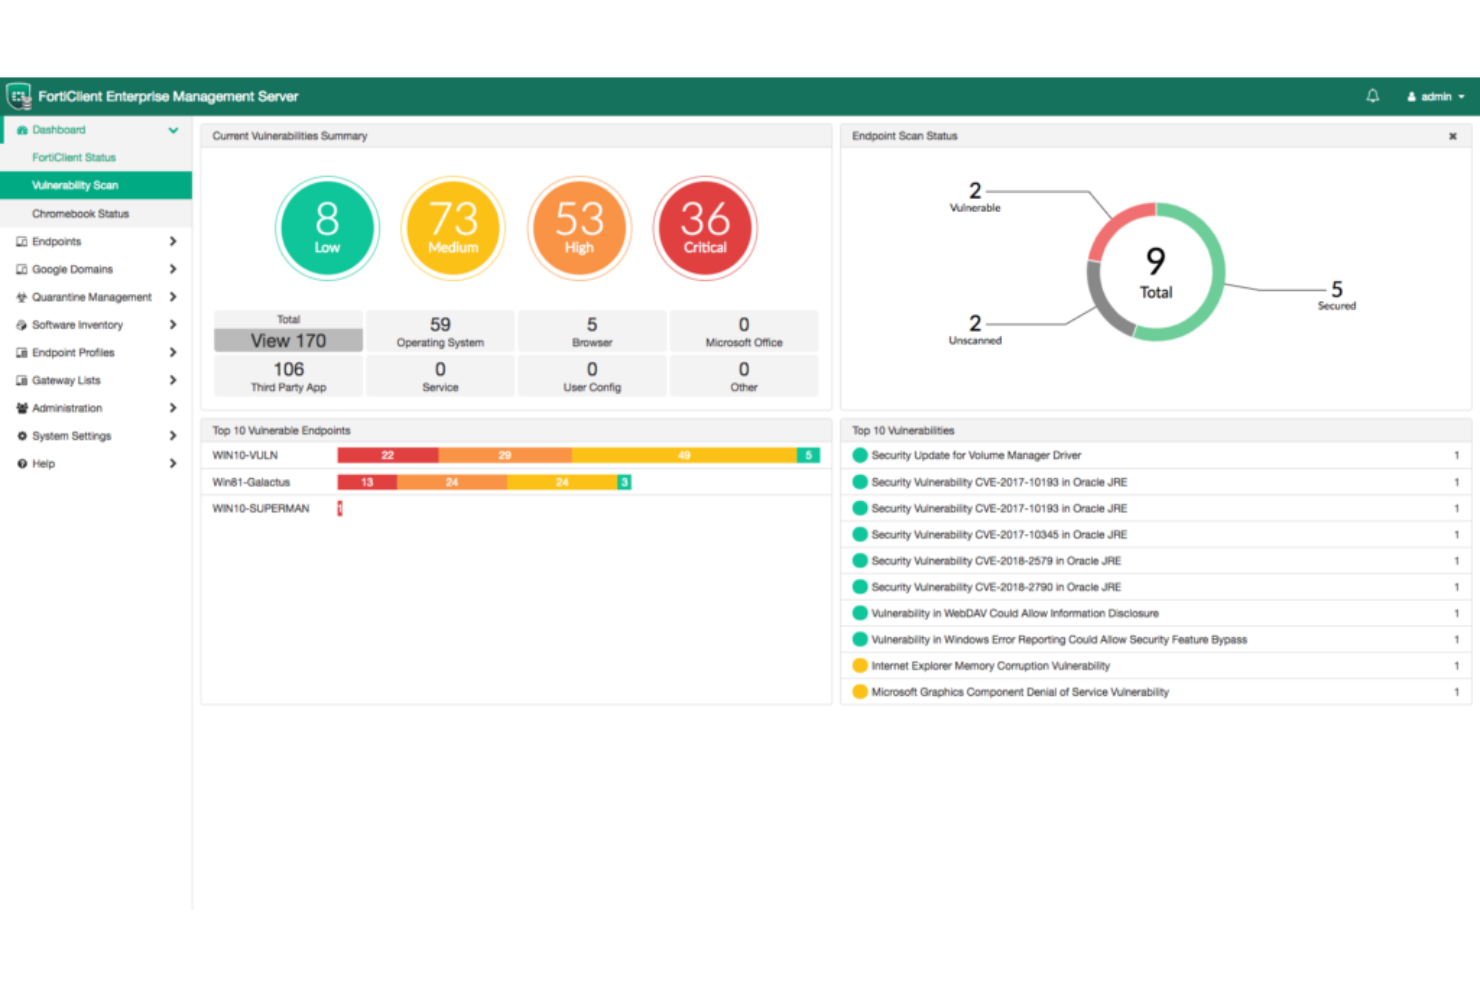This screenshot has width=1480, height=987.
Task: Click the 73 Medium vulnerabilities circle
Action: (x=453, y=228)
